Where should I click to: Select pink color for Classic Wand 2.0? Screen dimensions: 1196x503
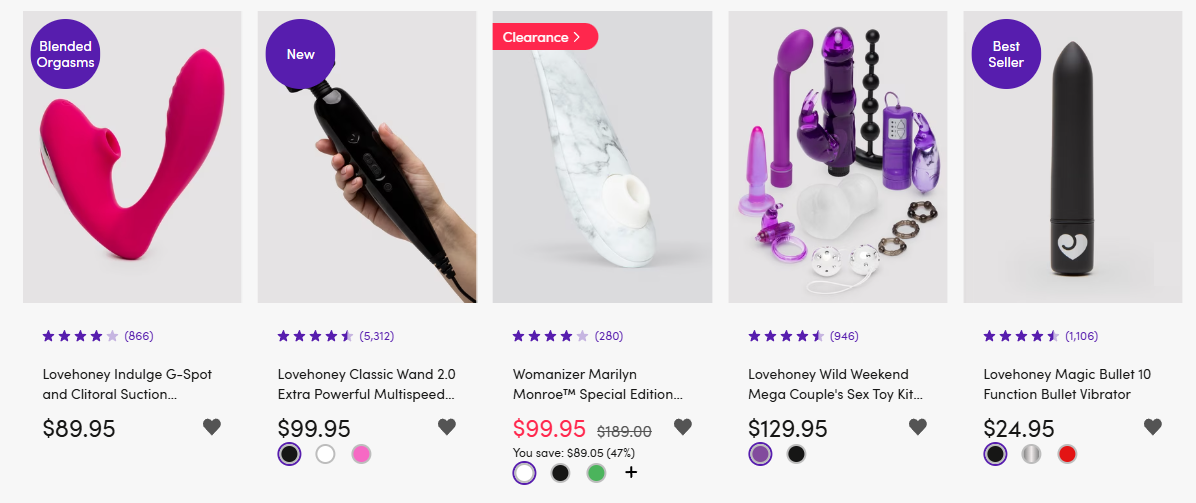[x=361, y=454]
